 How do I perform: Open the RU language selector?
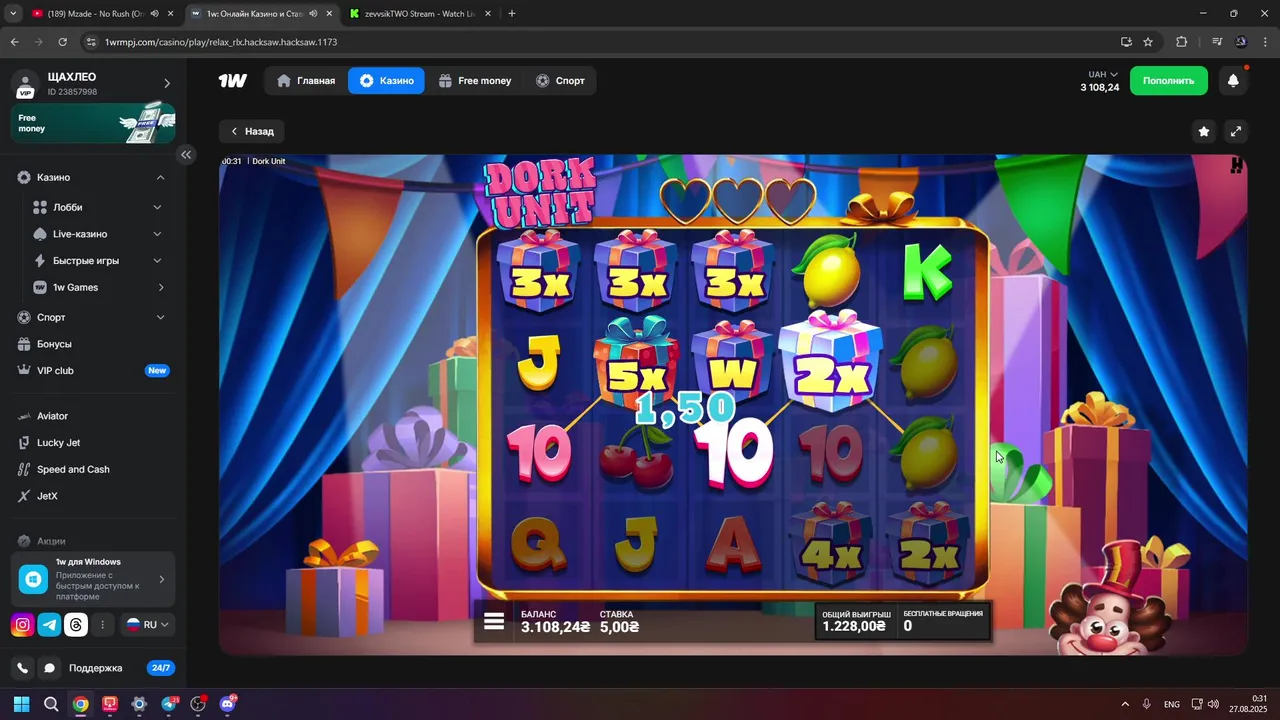[147, 625]
